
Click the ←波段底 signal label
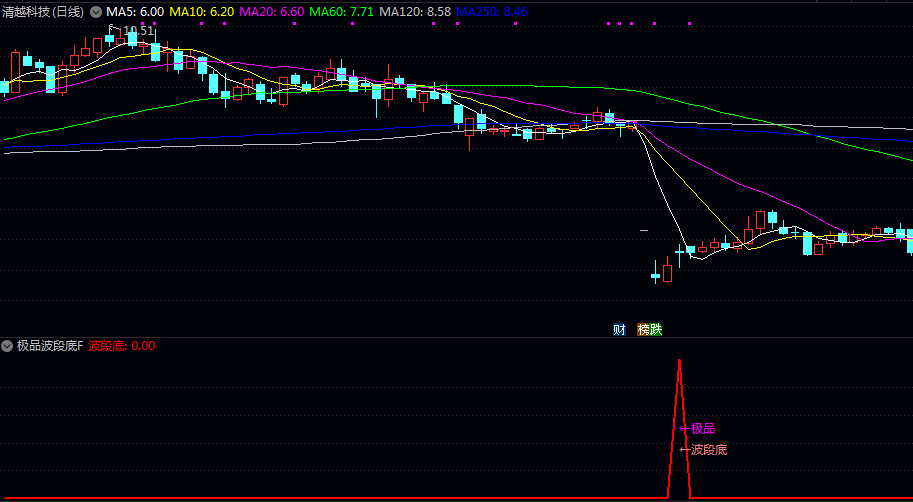(x=703, y=450)
